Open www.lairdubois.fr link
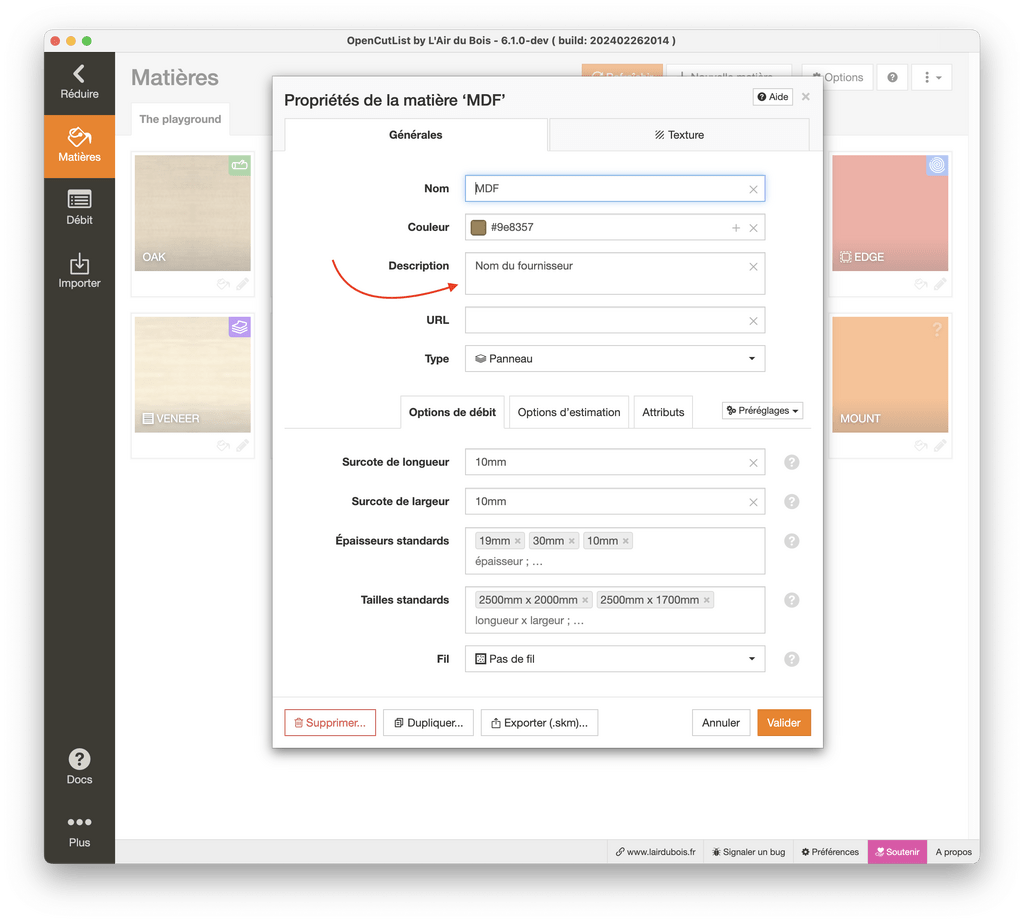Image resolution: width=1024 pixels, height=922 pixels. click(x=656, y=852)
